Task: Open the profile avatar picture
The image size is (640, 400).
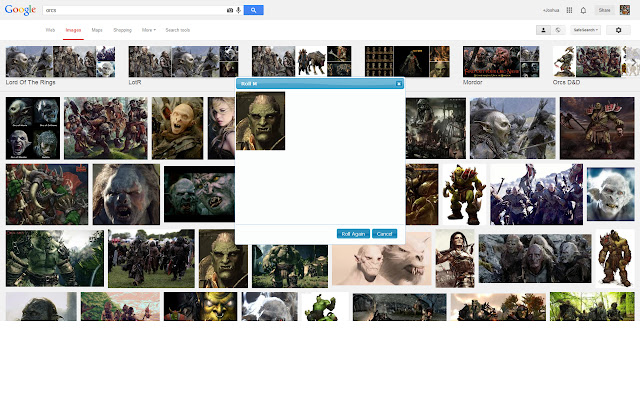Action: (x=624, y=10)
